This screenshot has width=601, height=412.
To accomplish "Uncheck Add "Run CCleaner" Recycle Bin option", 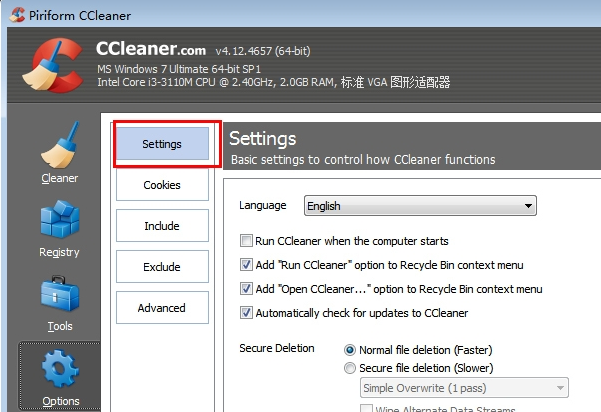I will click(246, 265).
